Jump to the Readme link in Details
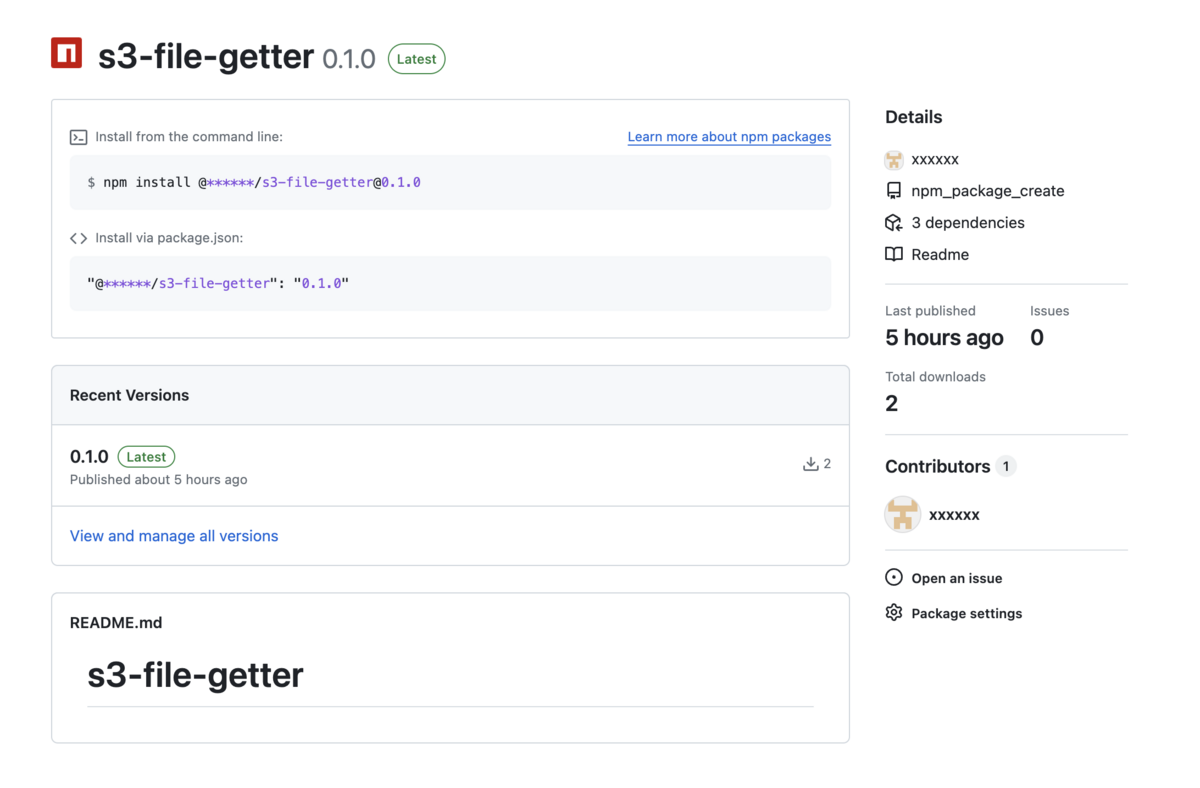This screenshot has width=1200, height=788. click(x=939, y=255)
